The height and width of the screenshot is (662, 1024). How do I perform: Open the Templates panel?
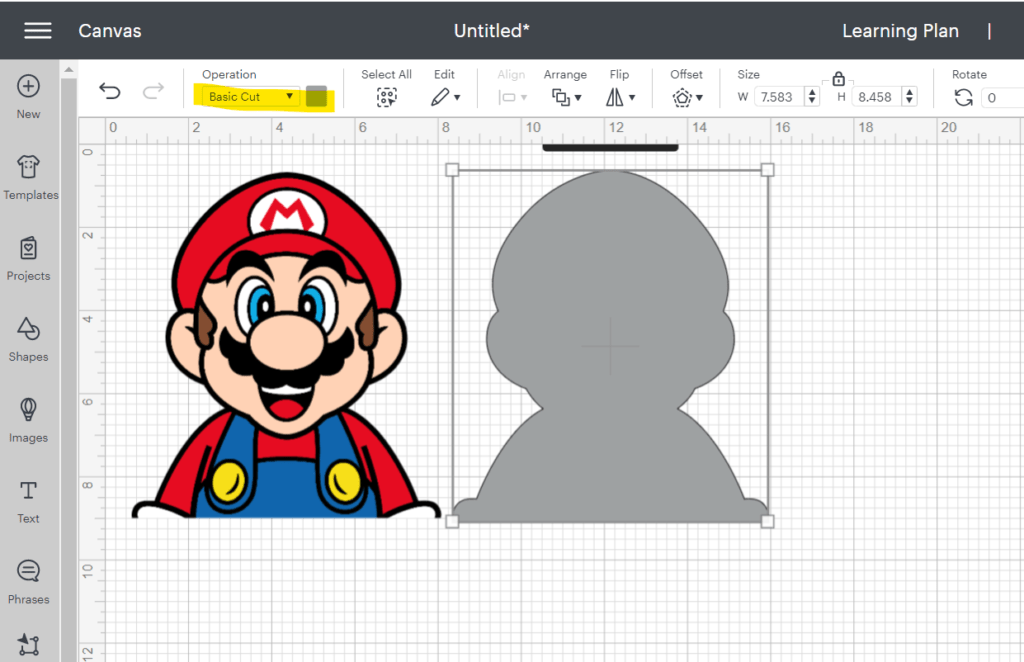click(30, 178)
